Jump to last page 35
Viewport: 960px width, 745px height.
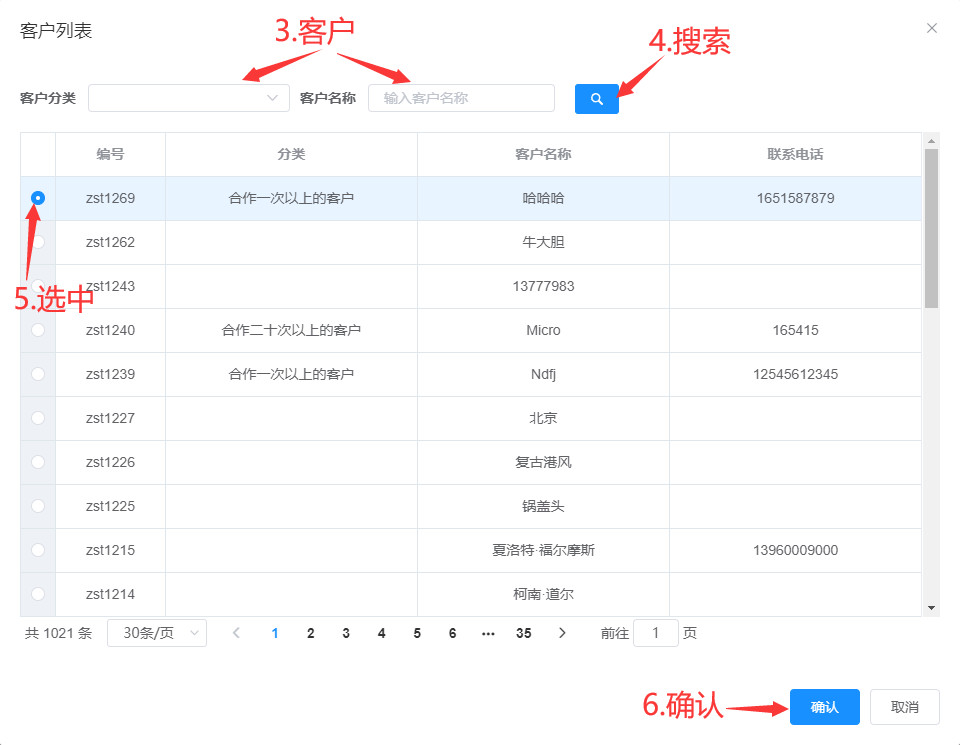click(x=523, y=633)
